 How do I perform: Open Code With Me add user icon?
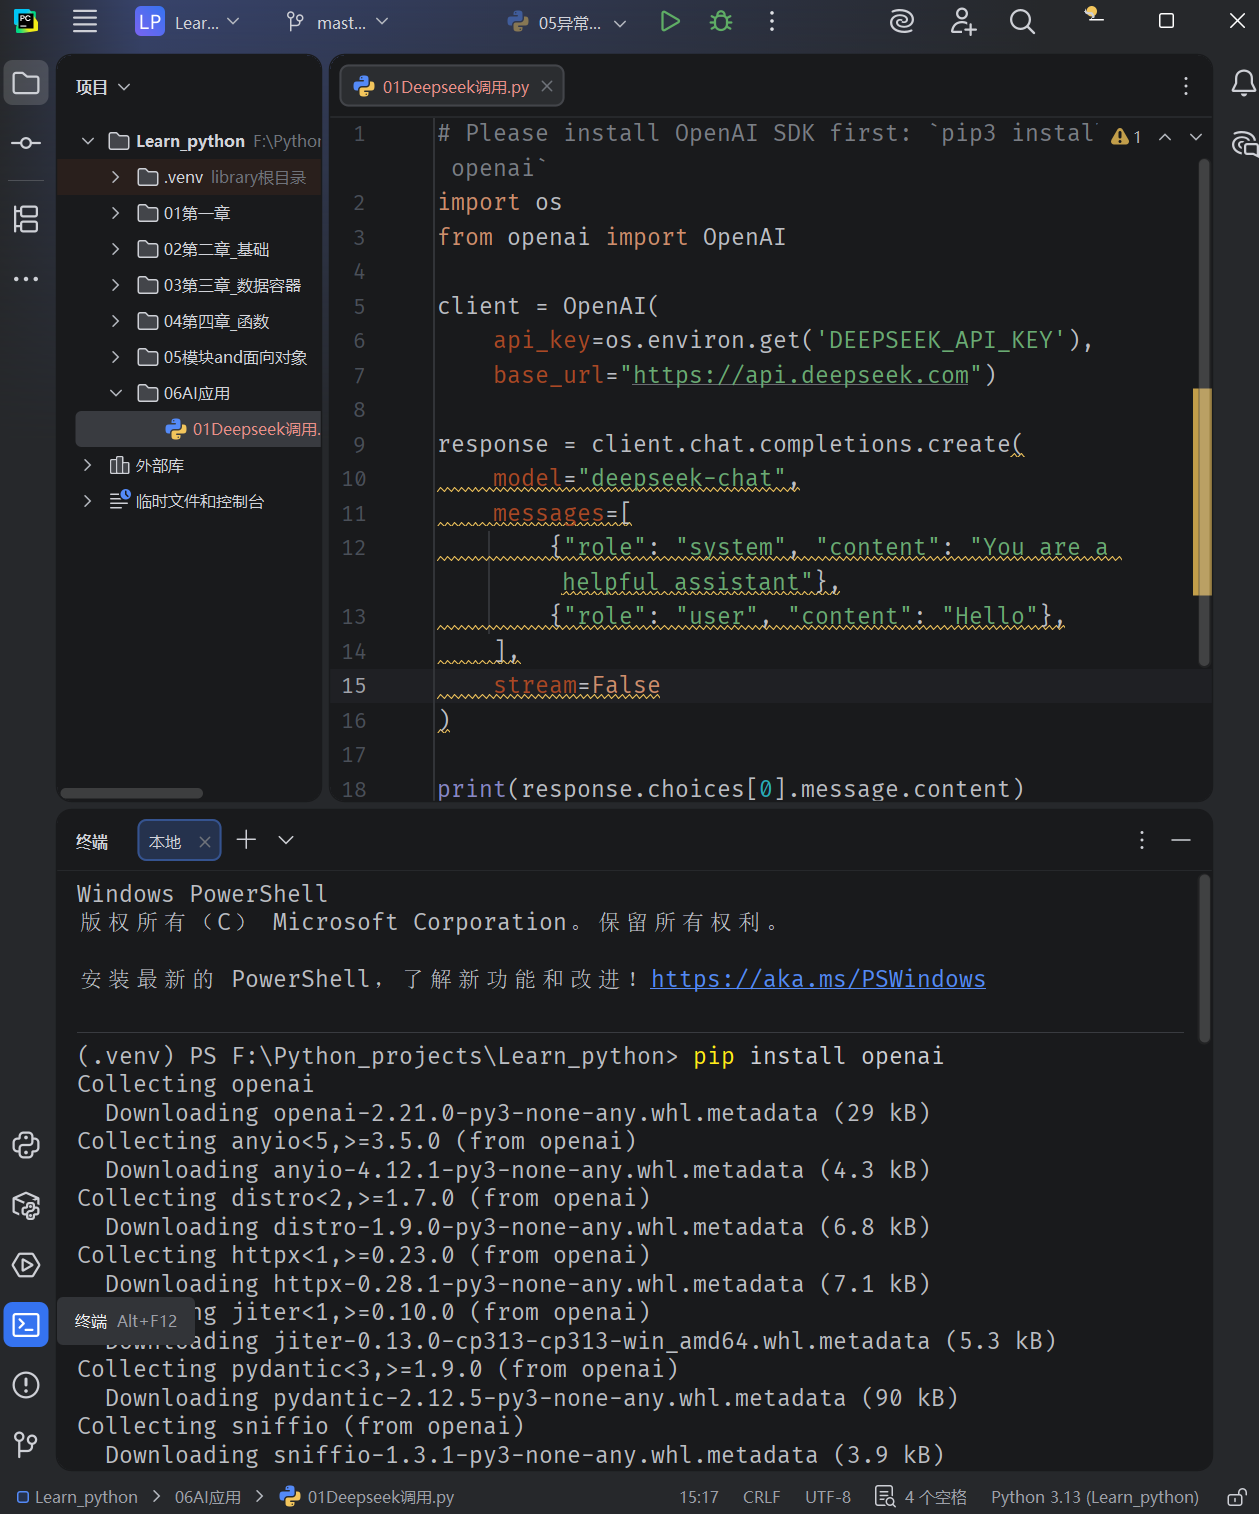pos(963,21)
